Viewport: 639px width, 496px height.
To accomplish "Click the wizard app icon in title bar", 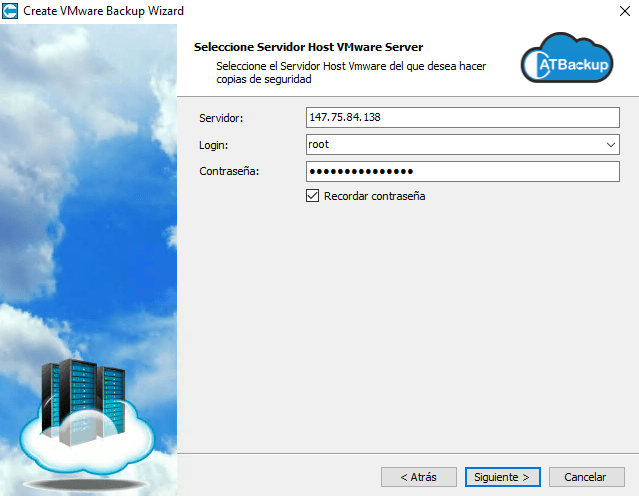I will [x=10, y=11].
